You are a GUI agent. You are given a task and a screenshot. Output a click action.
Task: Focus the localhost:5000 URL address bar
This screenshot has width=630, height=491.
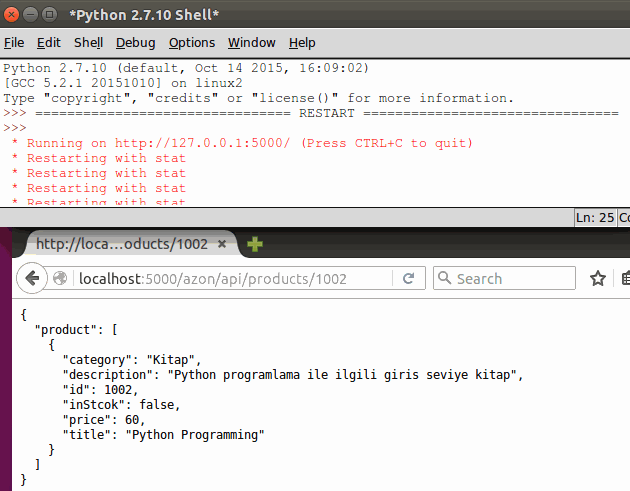pyautogui.click(x=235, y=278)
